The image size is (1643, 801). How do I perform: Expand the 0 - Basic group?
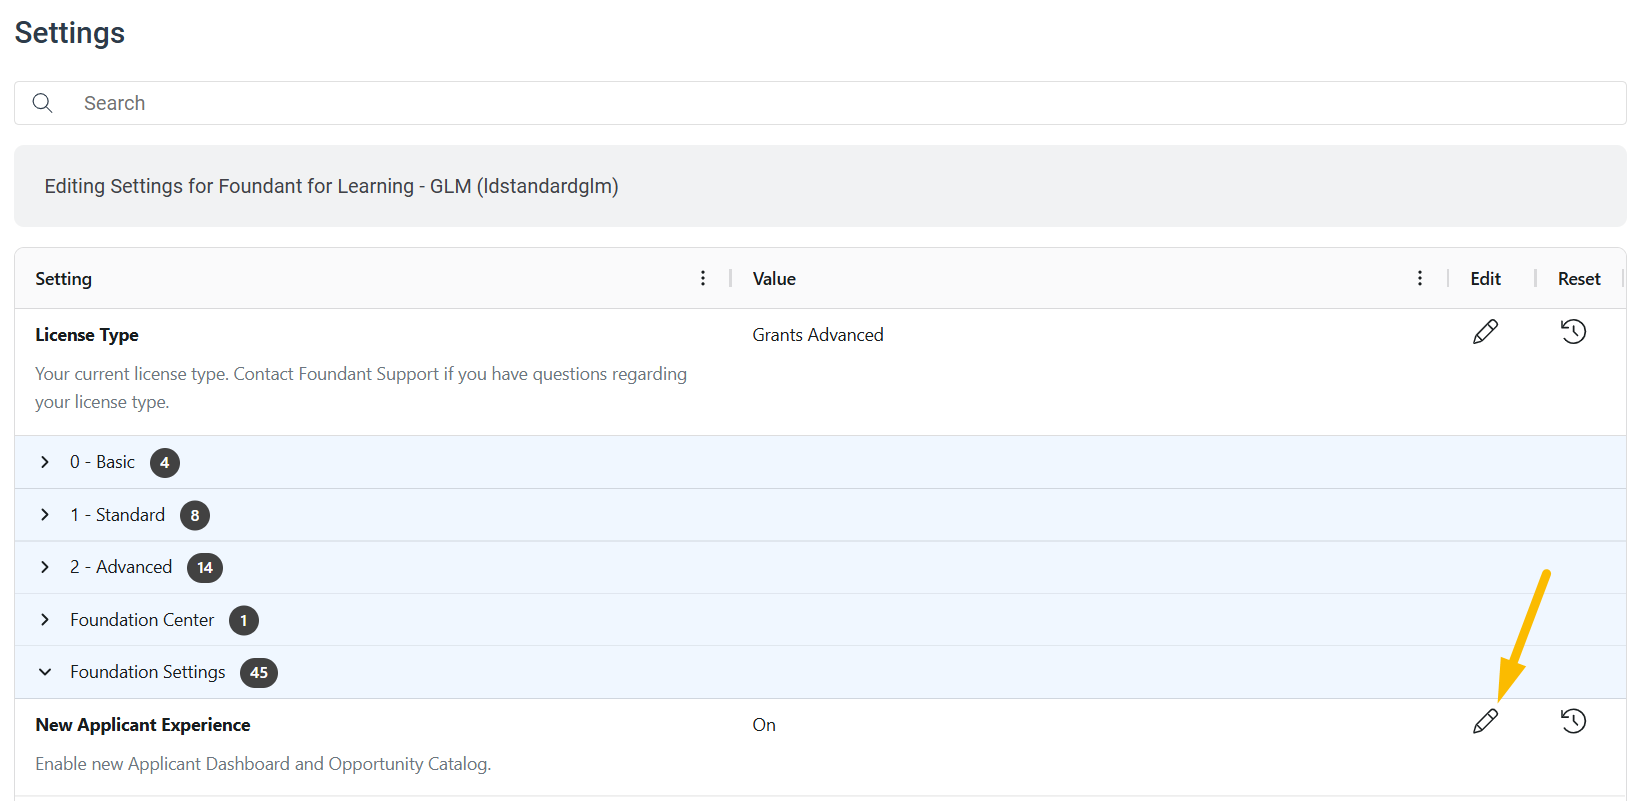[x=45, y=462]
